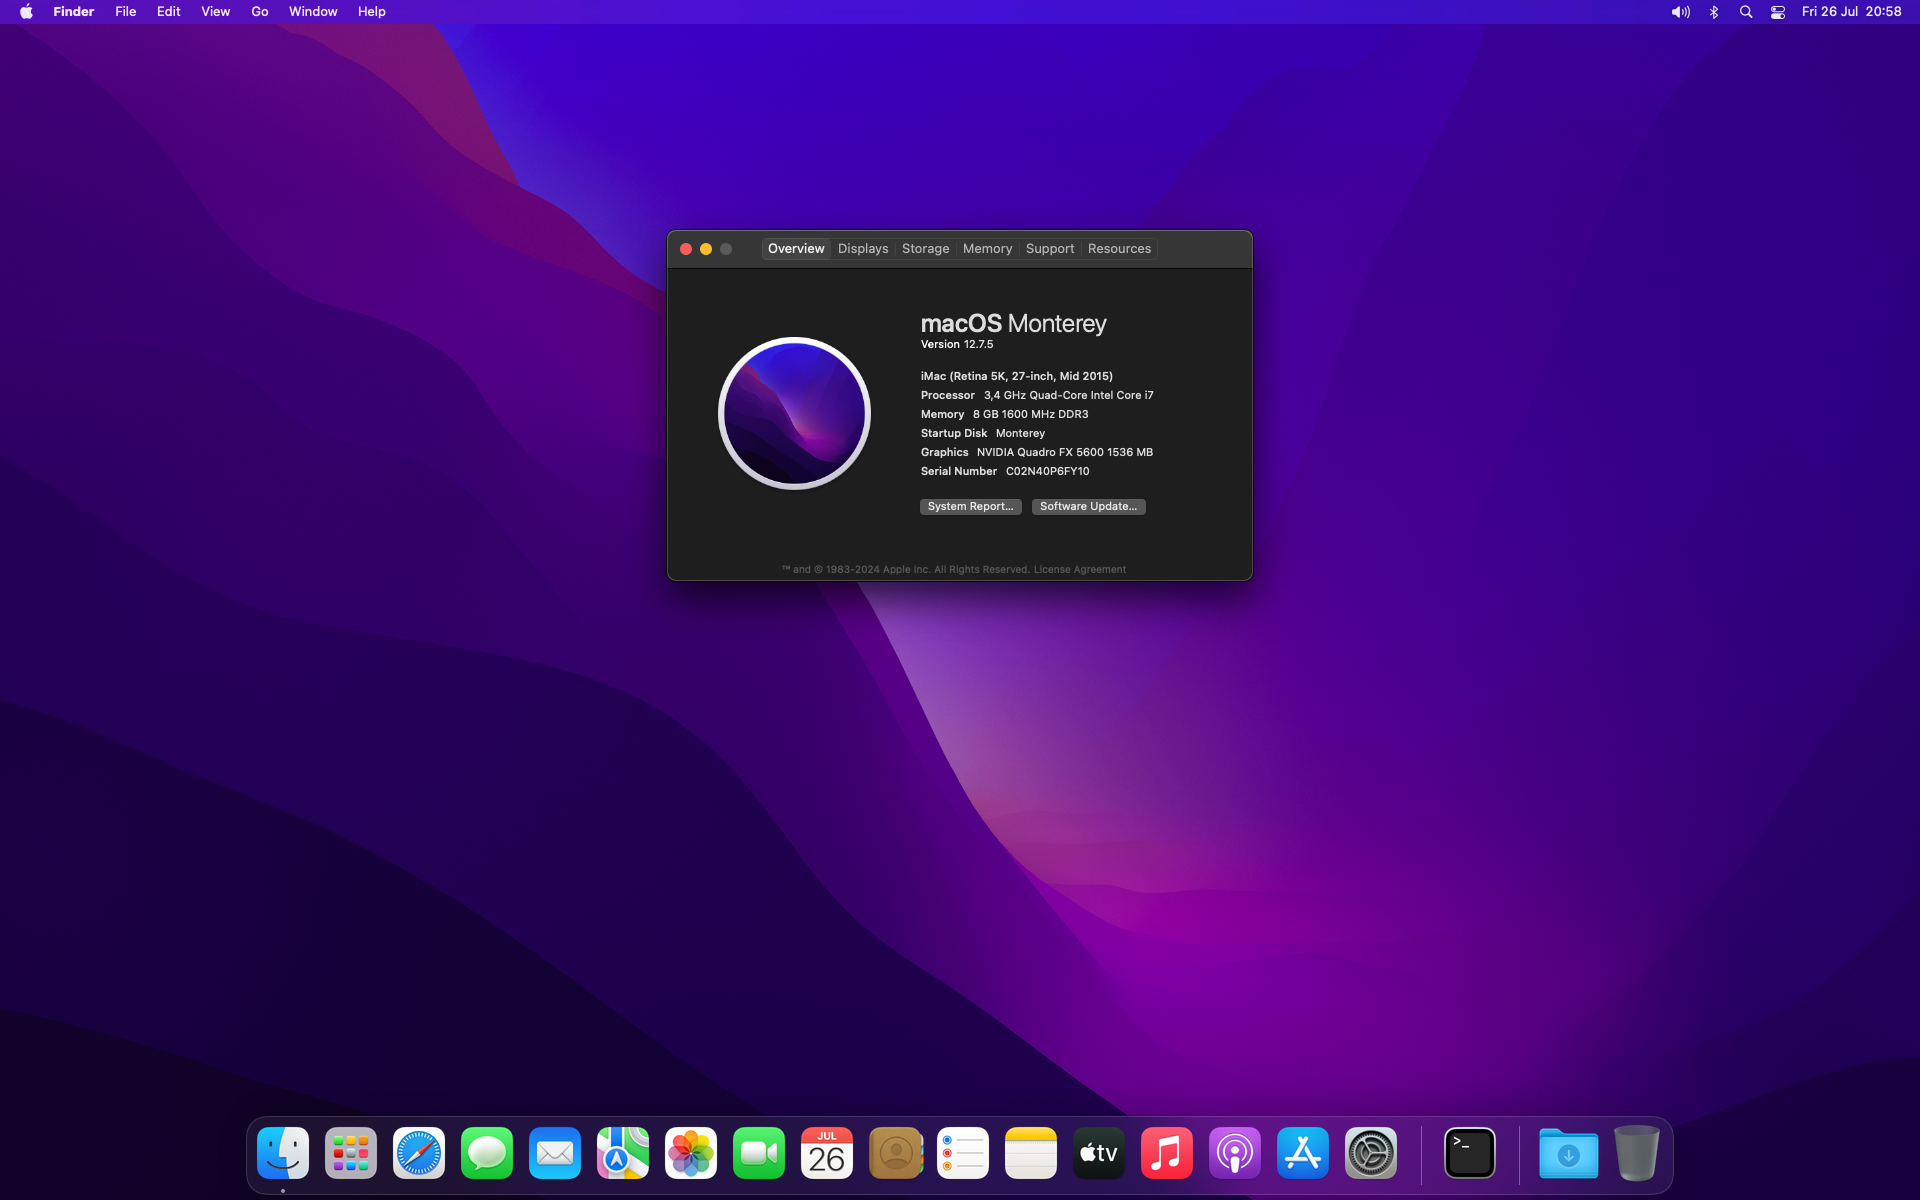Image resolution: width=1920 pixels, height=1200 pixels.
Task: Click the Bluetooth status icon
Action: click(1713, 12)
